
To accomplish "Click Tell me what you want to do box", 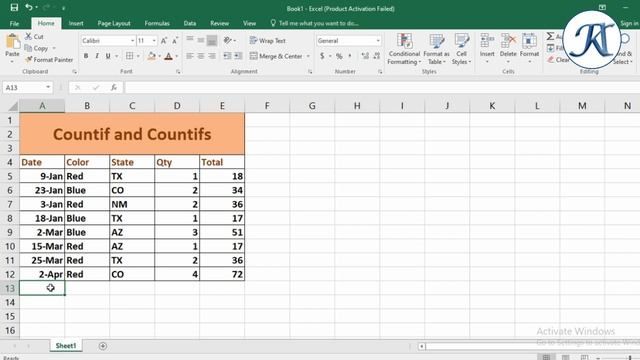I will [x=315, y=23].
